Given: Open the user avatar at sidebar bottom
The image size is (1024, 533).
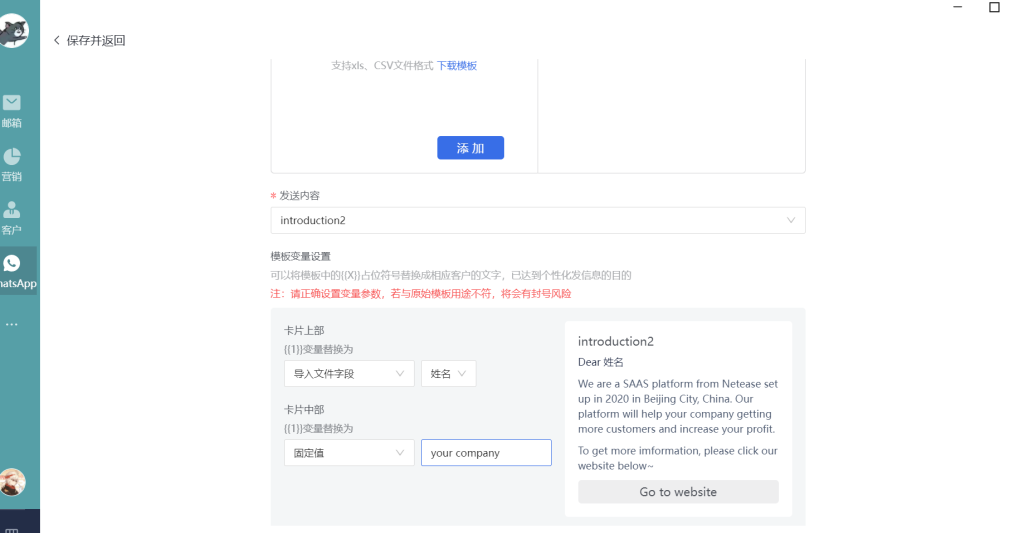Looking at the screenshot, I should point(12,482).
